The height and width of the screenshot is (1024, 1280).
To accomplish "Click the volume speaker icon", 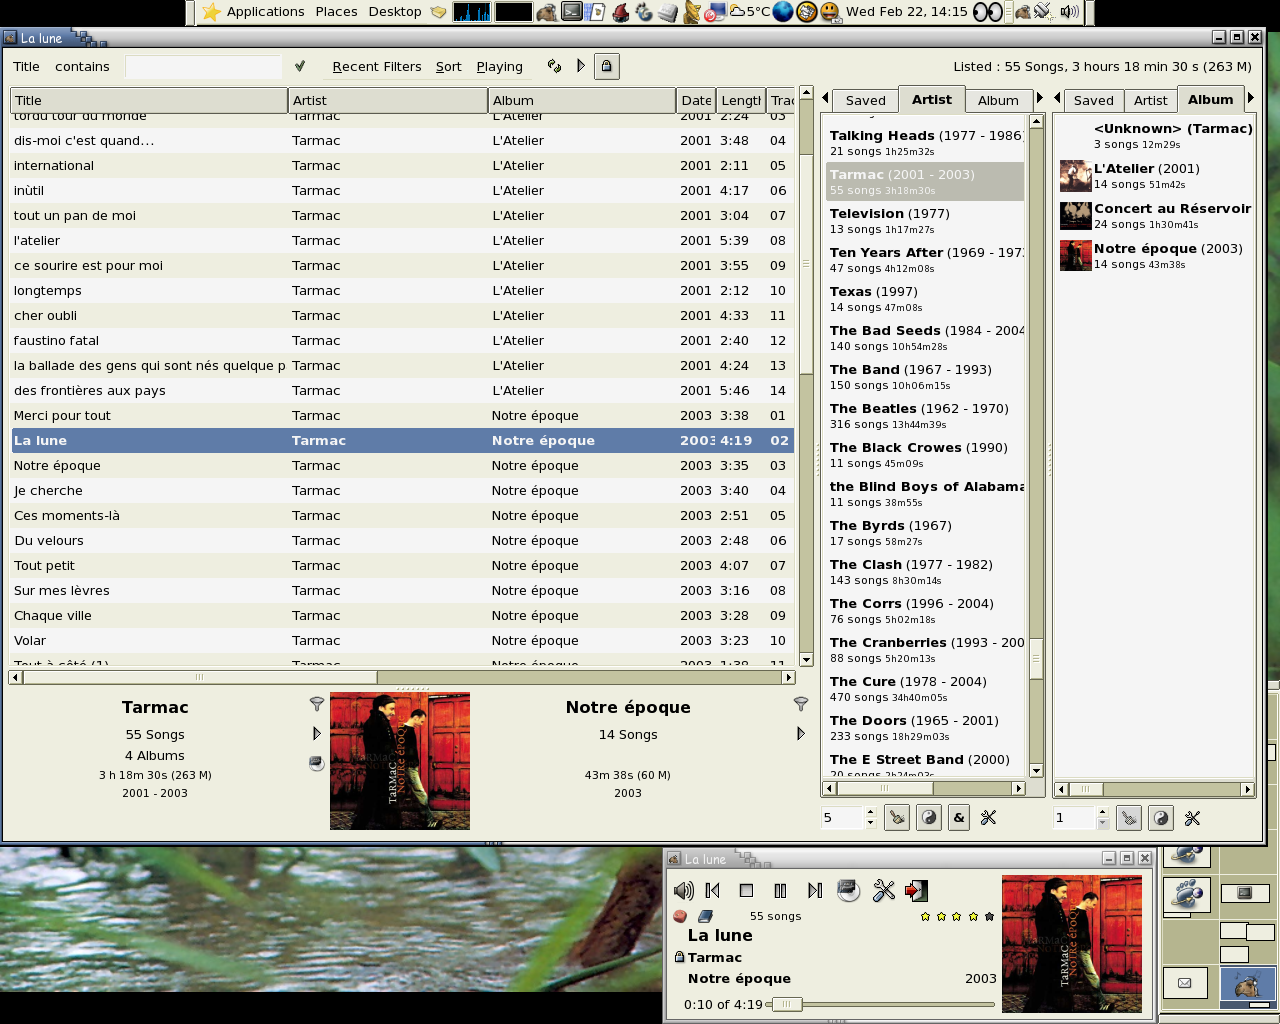I will coord(684,890).
